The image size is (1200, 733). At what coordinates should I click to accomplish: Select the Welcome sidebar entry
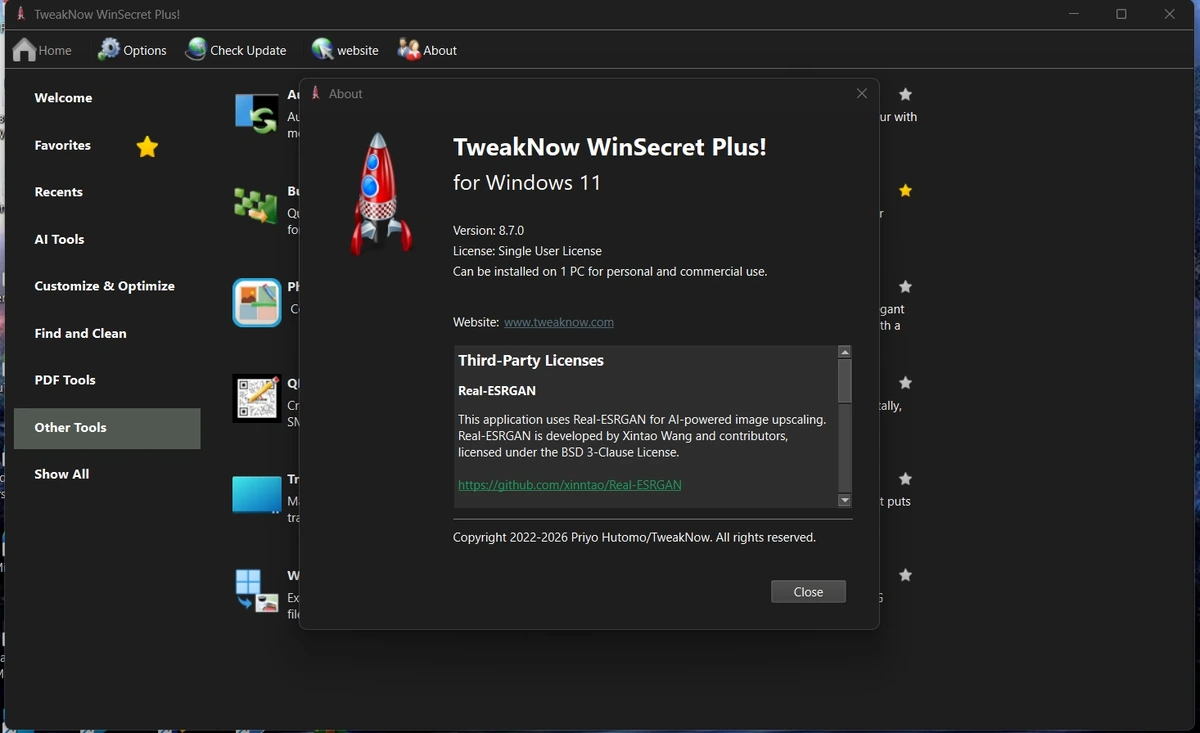click(x=63, y=98)
